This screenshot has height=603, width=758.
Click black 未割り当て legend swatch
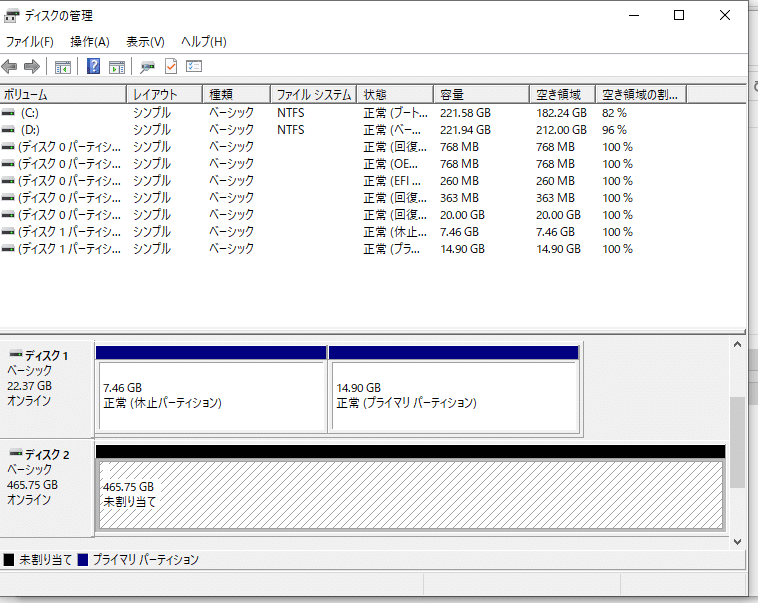pyautogui.click(x=9, y=559)
